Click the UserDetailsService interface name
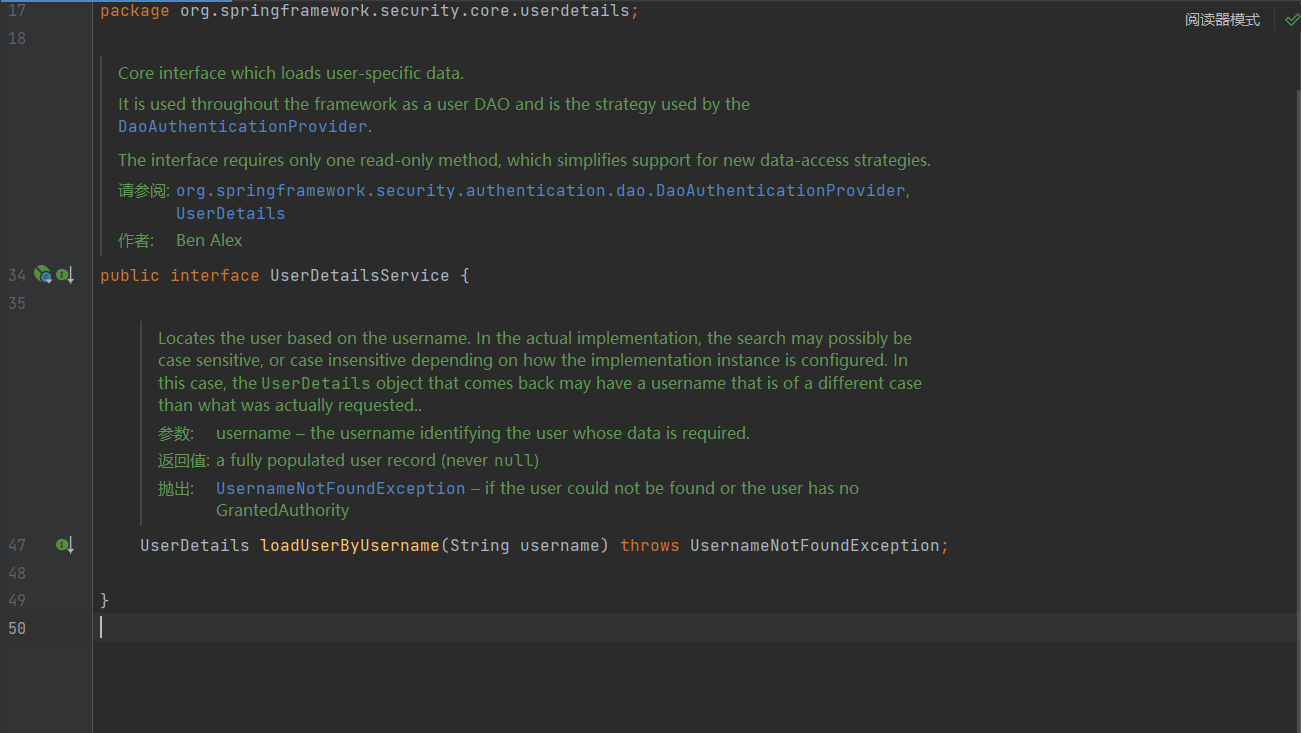 pyautogui.click(x=359, y=275)
